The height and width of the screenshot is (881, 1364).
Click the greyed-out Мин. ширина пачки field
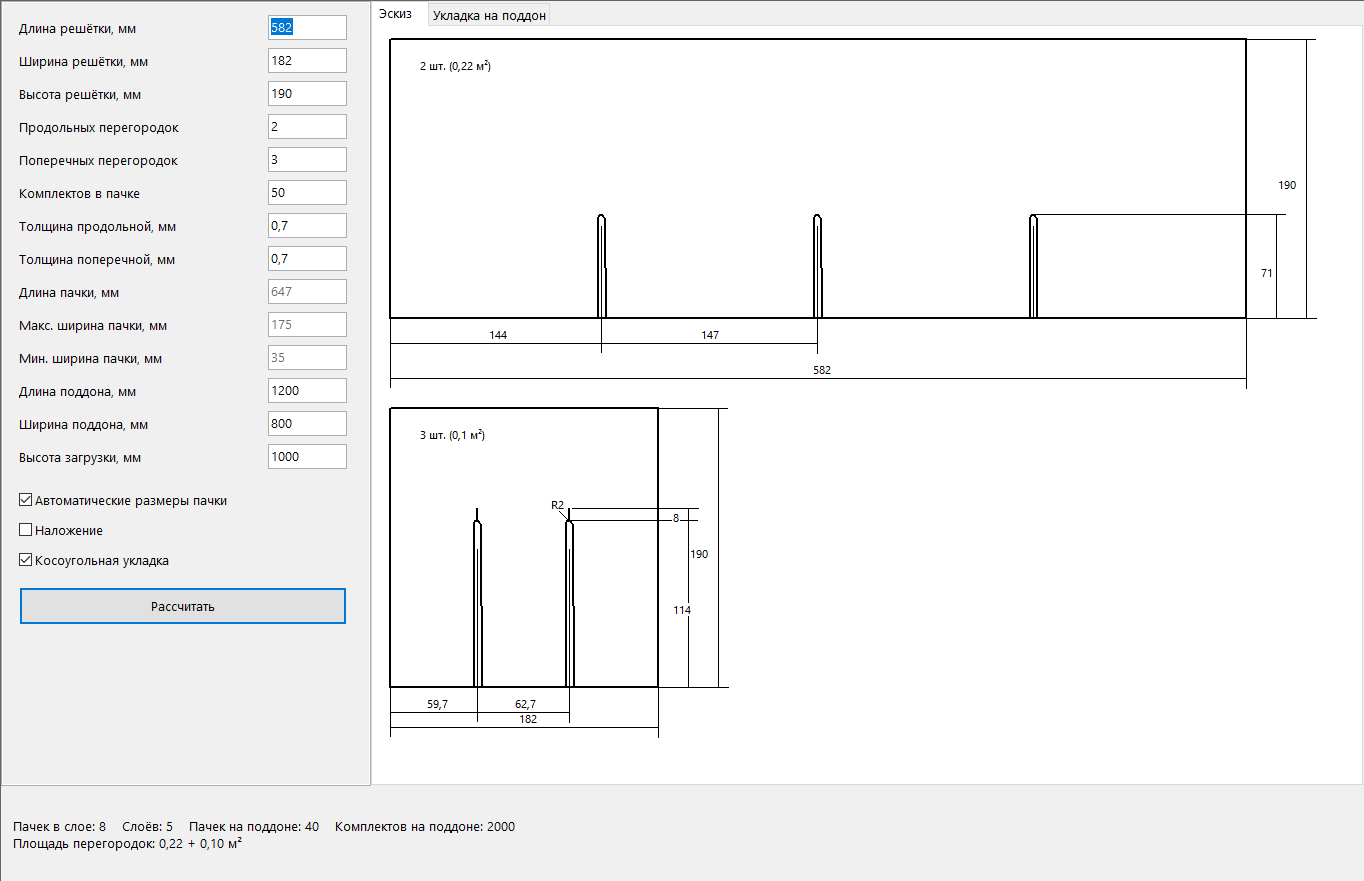click(x=307, y=358)
